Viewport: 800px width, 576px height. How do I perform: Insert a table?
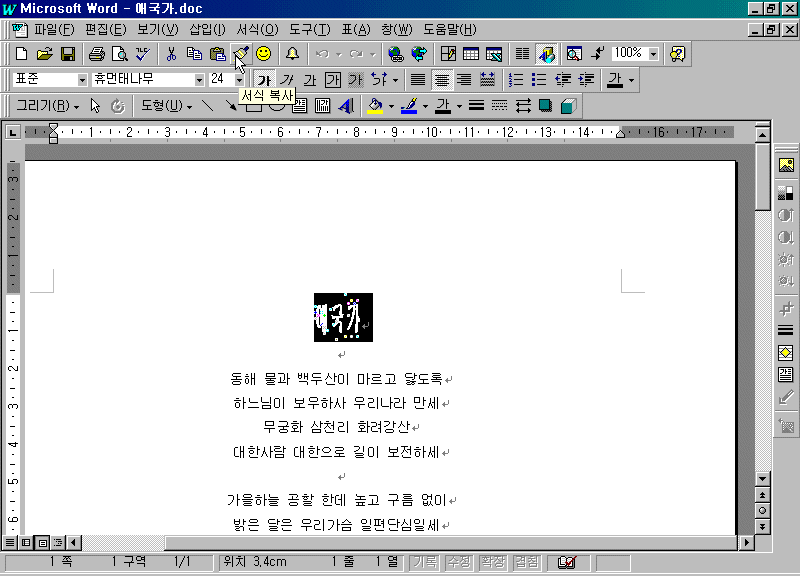pos(471,54)
